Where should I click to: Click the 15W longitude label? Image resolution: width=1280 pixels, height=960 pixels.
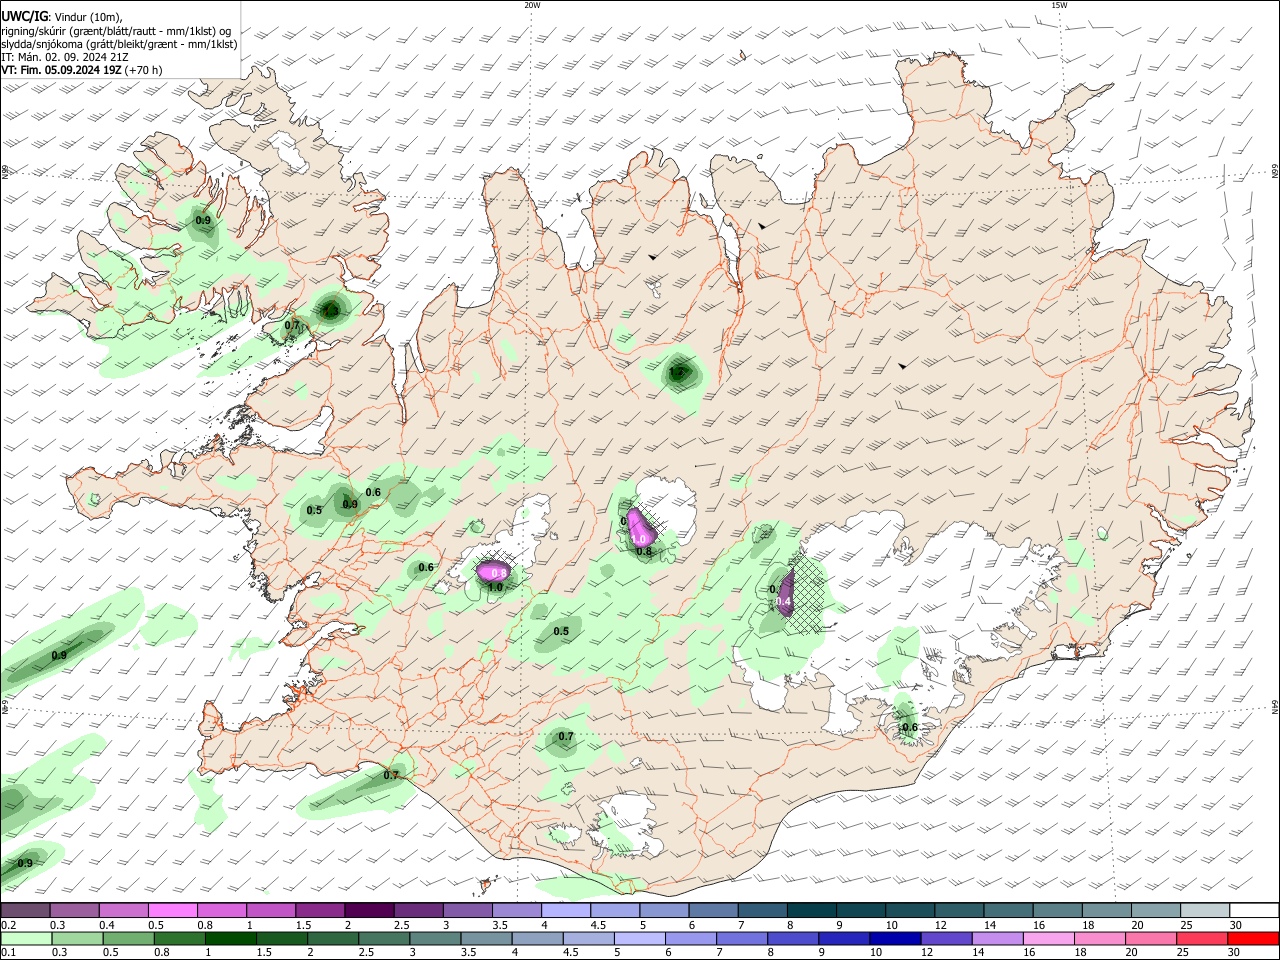1059,5
